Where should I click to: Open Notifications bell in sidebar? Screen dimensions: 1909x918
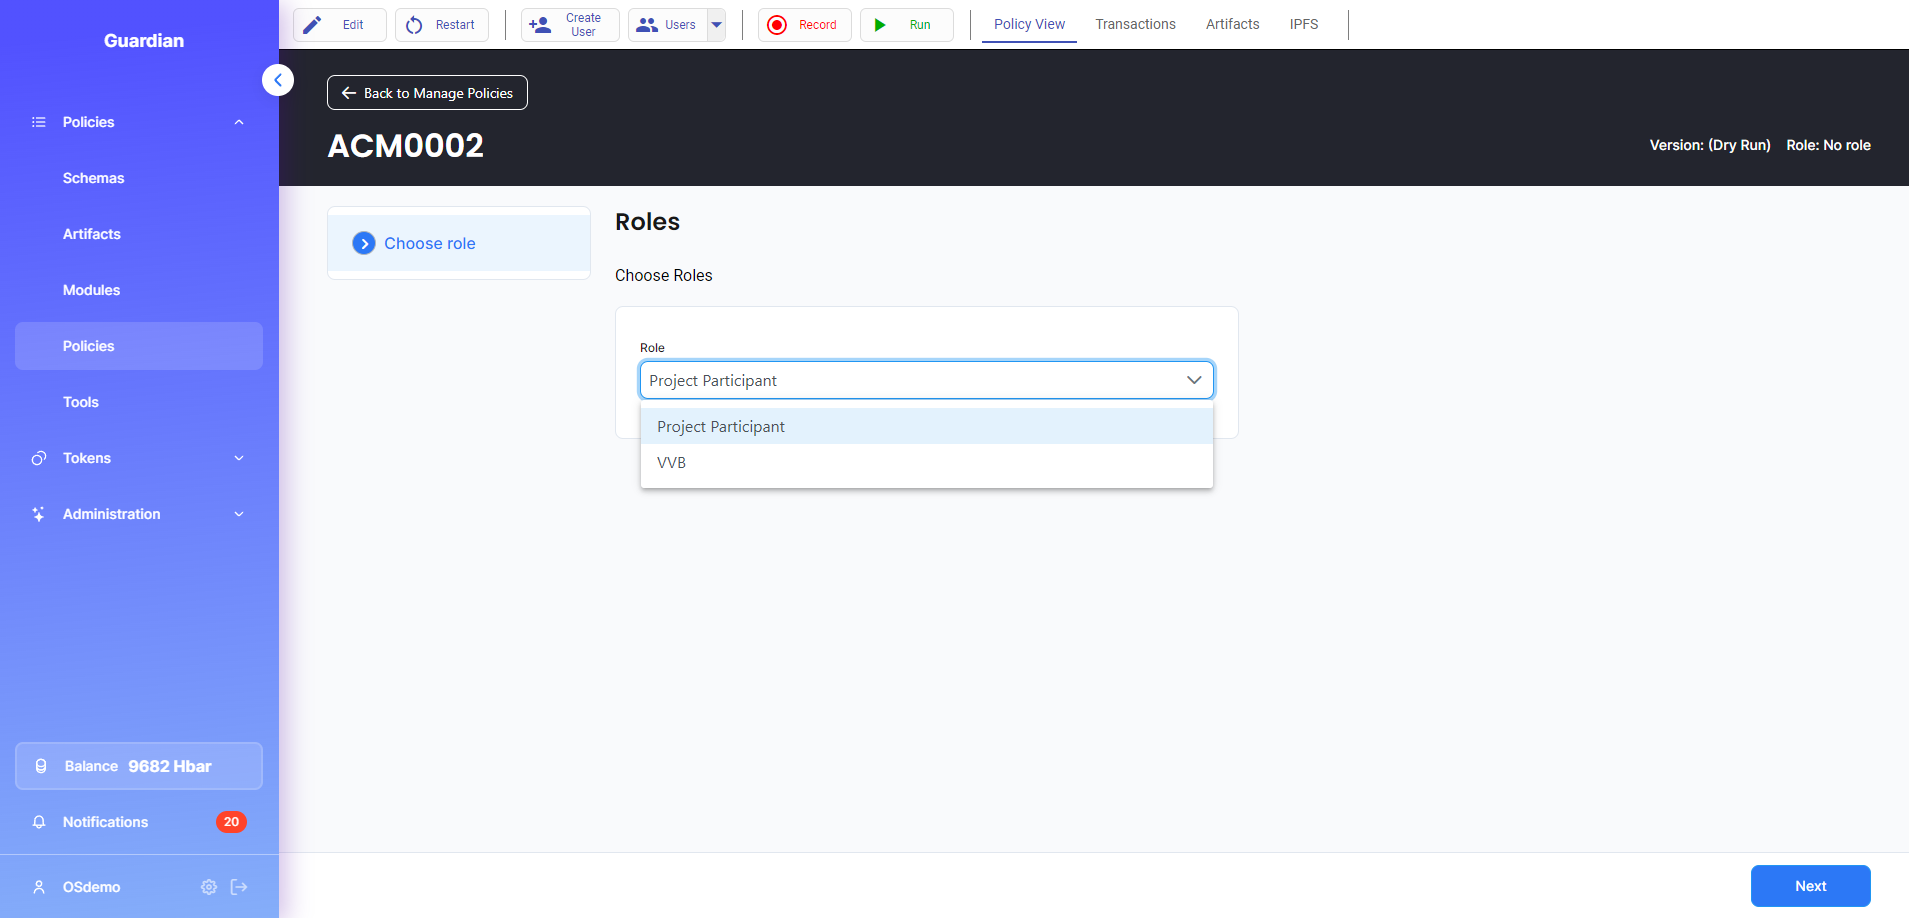[39, 822]
